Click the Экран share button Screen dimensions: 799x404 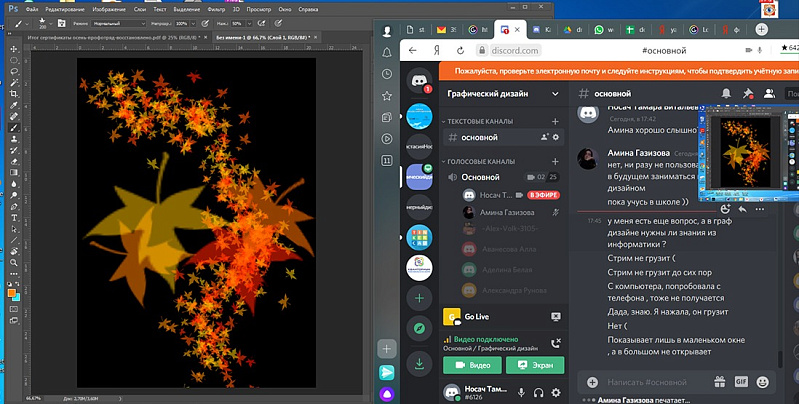[x=535, y=365]
